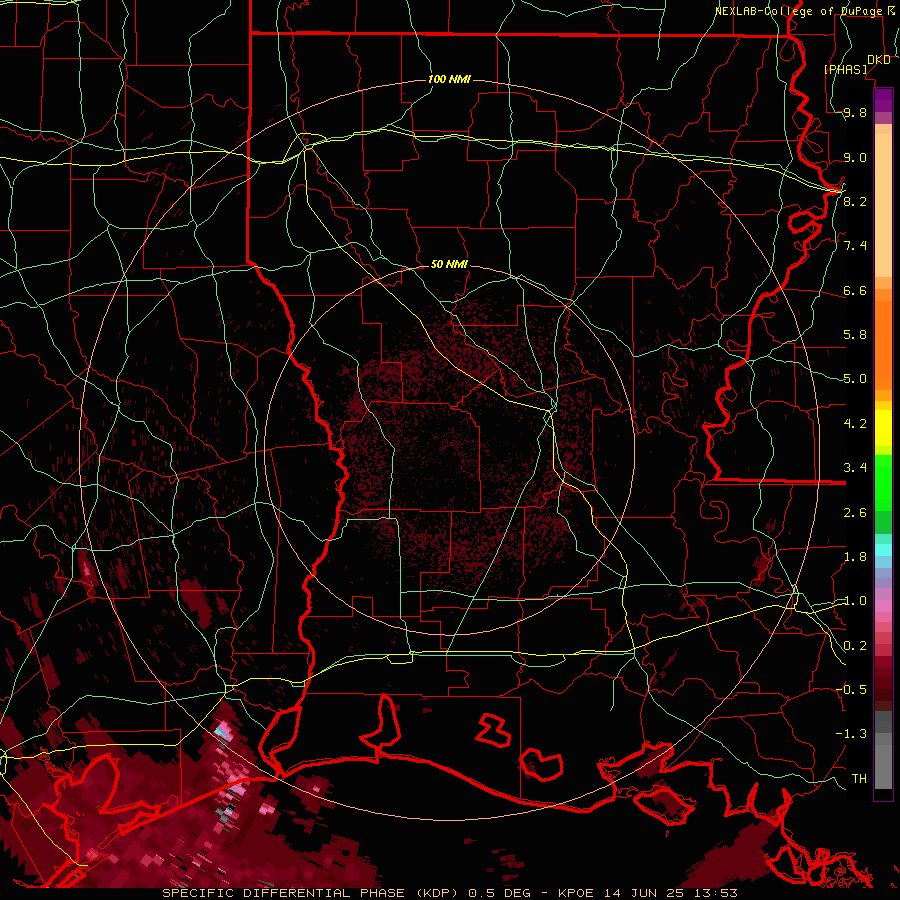Click the 1.0 value on the color scale
The width and height of the screenshot is (900, 900).
pyautogui.click(x=855, y=601)
